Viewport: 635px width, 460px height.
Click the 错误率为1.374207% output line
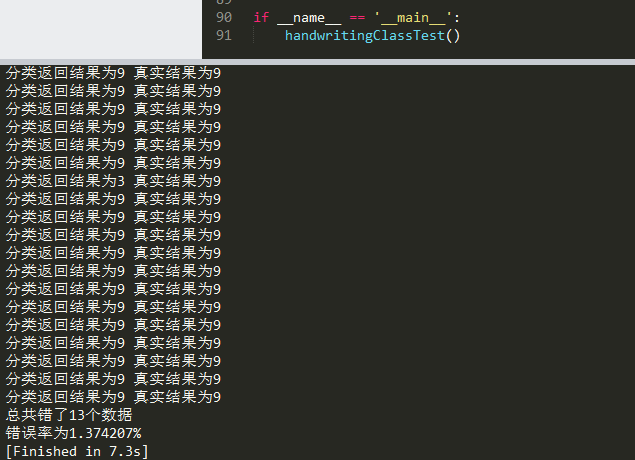pos(73,433)
